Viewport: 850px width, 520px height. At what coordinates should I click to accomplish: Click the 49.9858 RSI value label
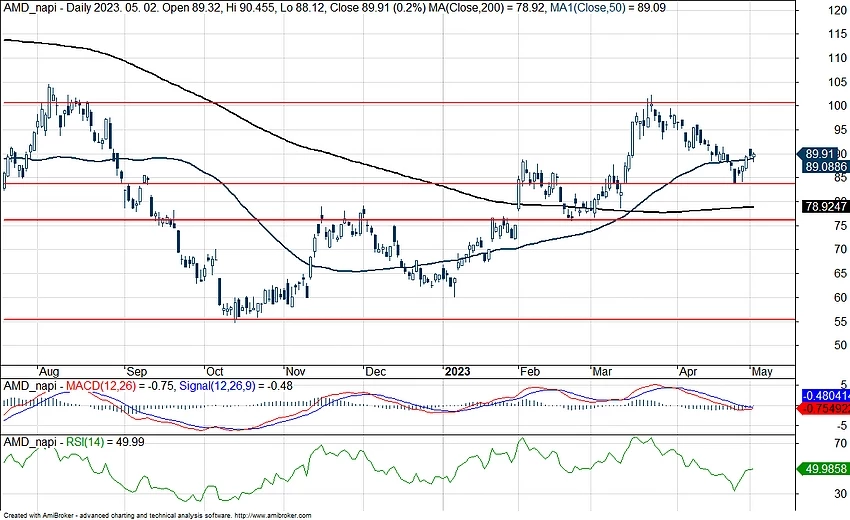pyautogui.click(x=823, y=468)
